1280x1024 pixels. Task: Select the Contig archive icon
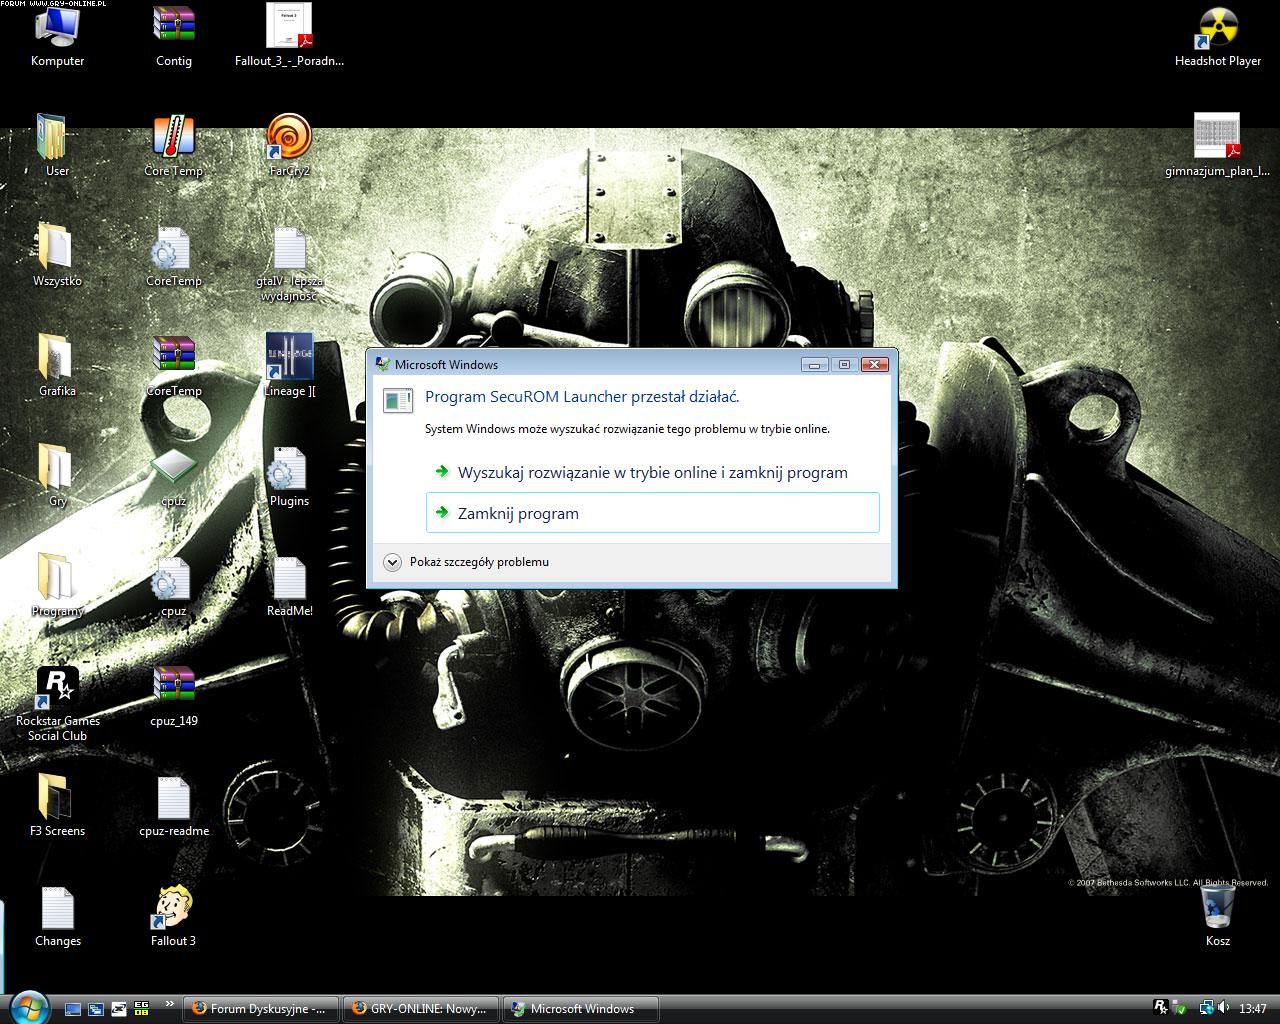click(x=173, y=36)
